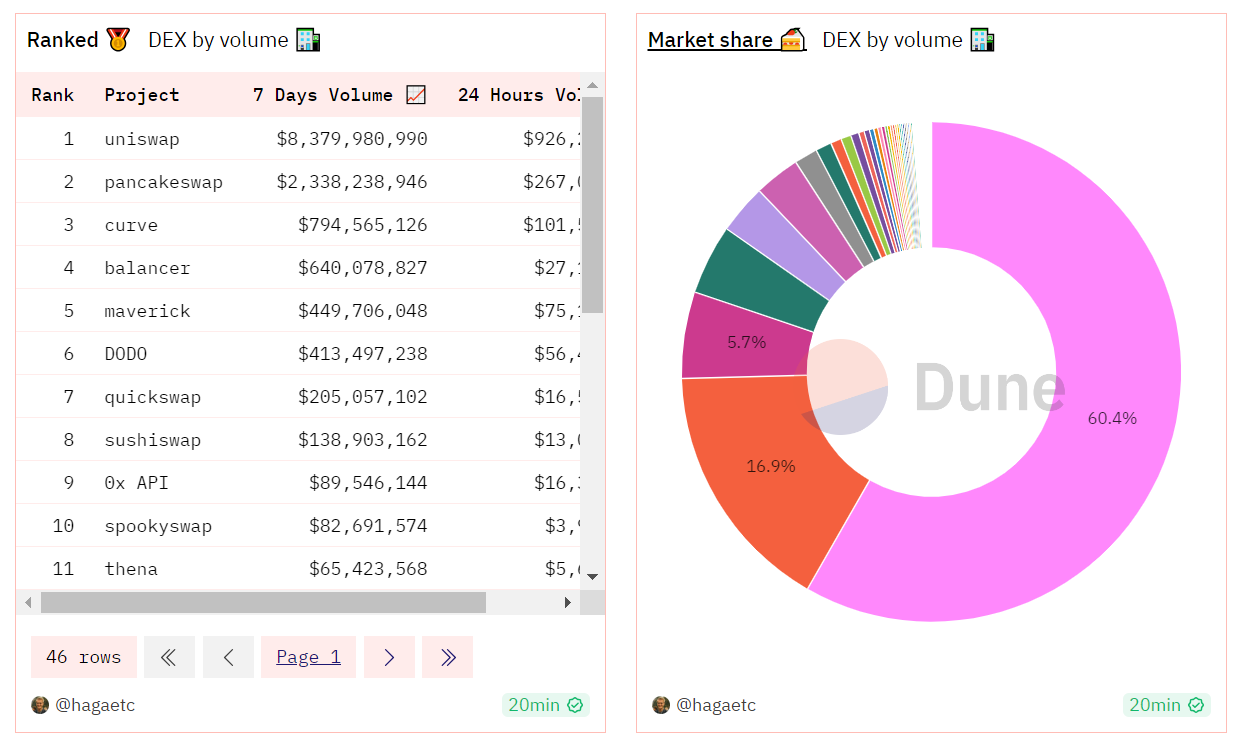Go to the first page of table
The height and width of the screenshot is (746, 1241).
pyautogui.click(x=169, y=657)
